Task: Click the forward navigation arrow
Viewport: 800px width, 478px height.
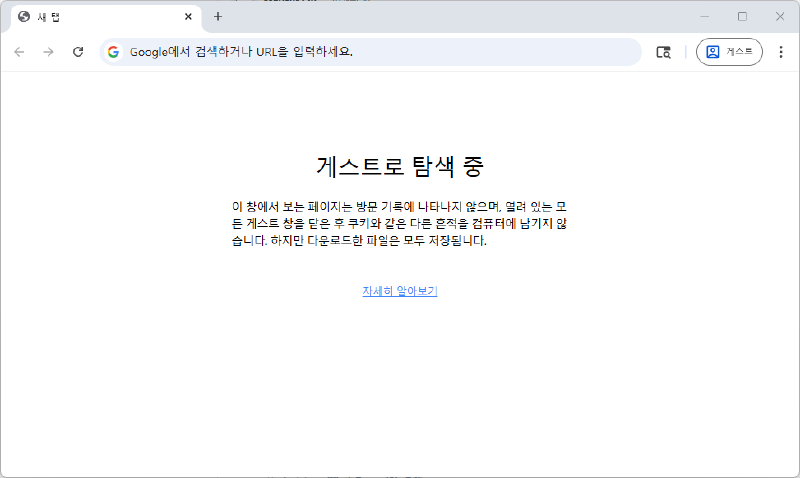Action: [48, 52]
